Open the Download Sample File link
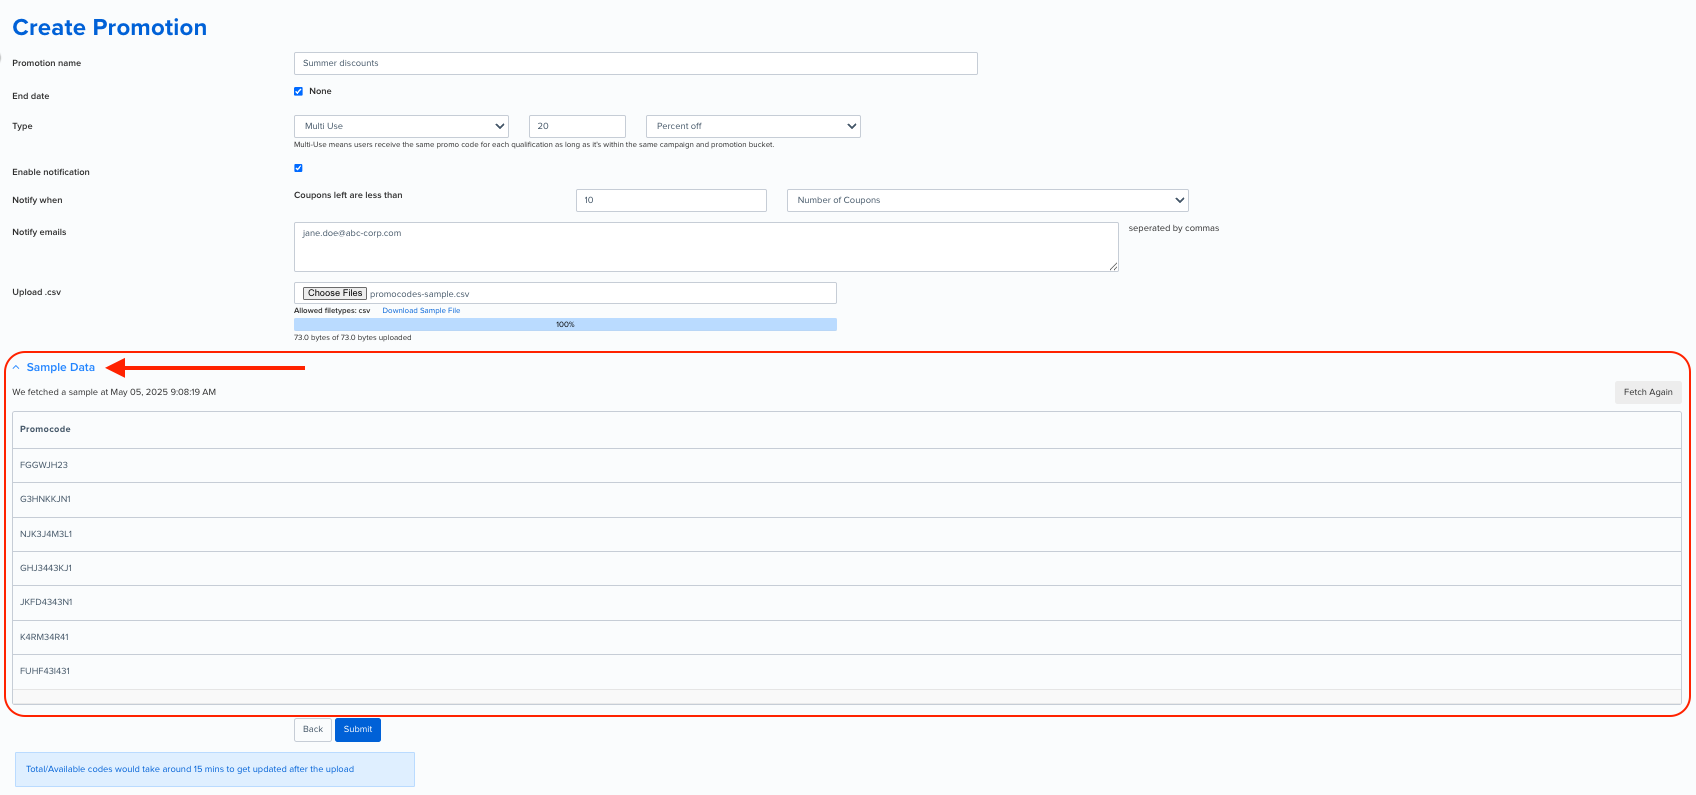Viewport: 1696px width, 795px height. [421, 311]
